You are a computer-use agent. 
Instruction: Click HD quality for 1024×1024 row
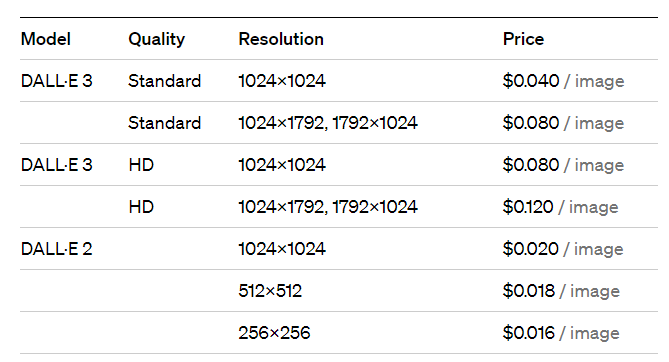(141, 165)
